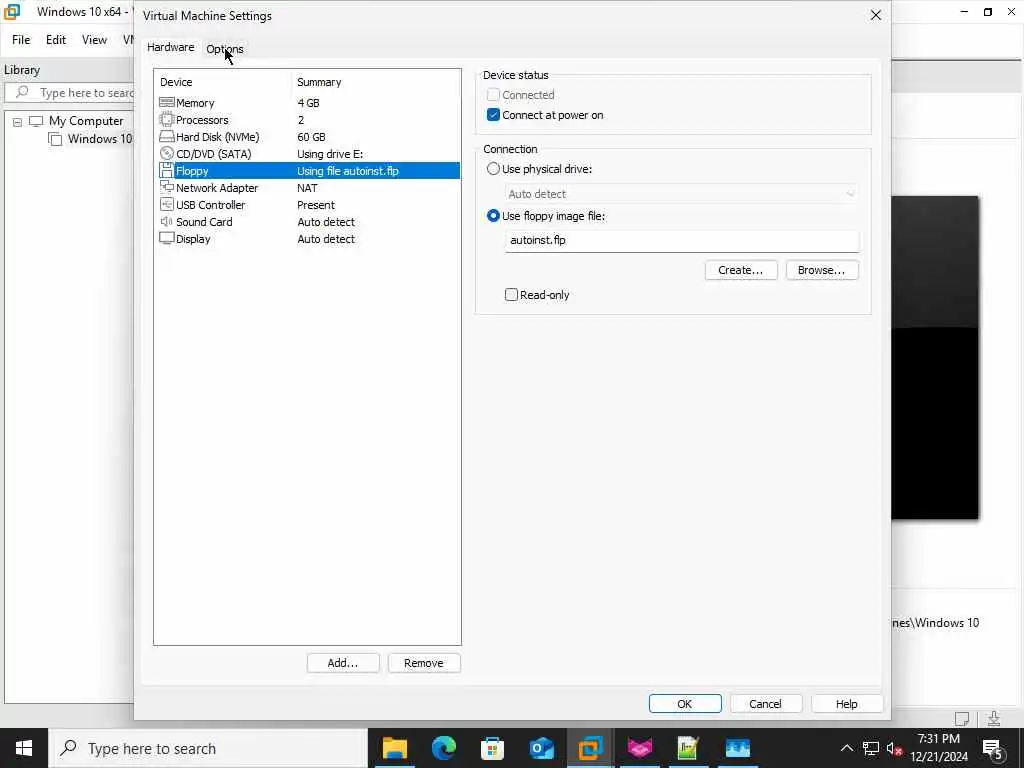
Task: Open the File menu in VMware
Action: coord(21,40)
